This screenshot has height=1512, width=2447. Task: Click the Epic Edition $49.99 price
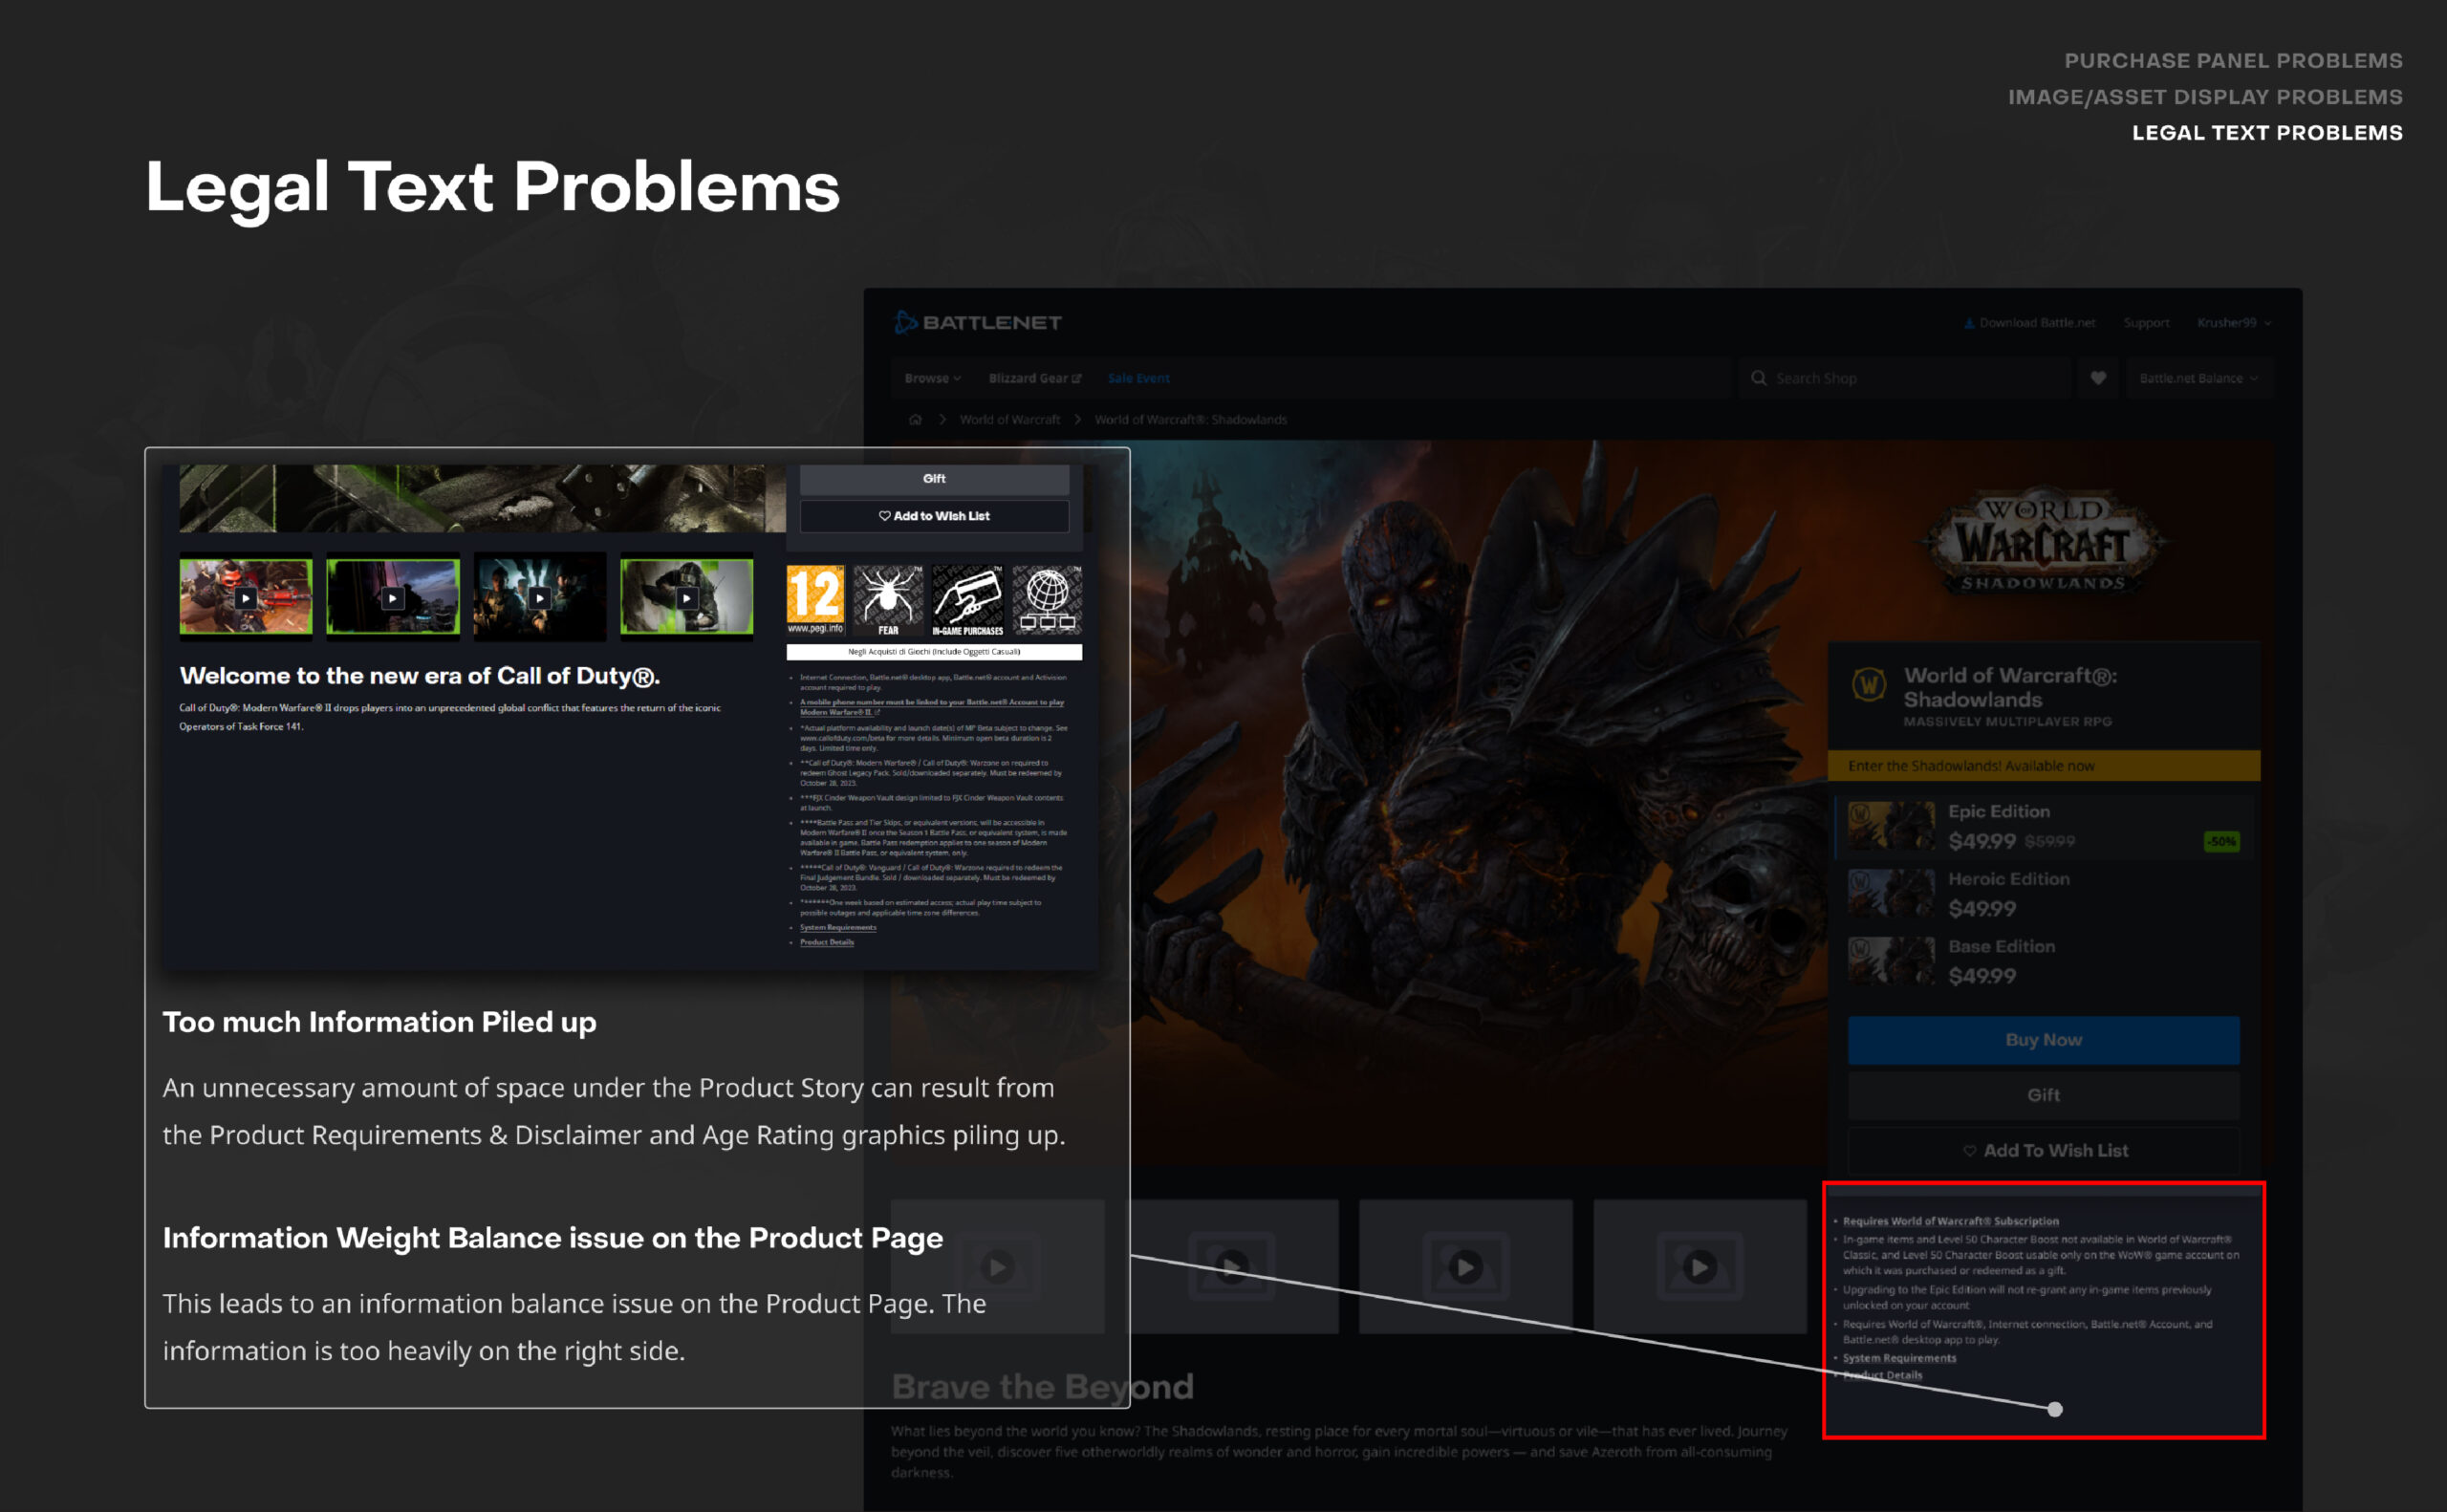click(x=1982, y=841)
